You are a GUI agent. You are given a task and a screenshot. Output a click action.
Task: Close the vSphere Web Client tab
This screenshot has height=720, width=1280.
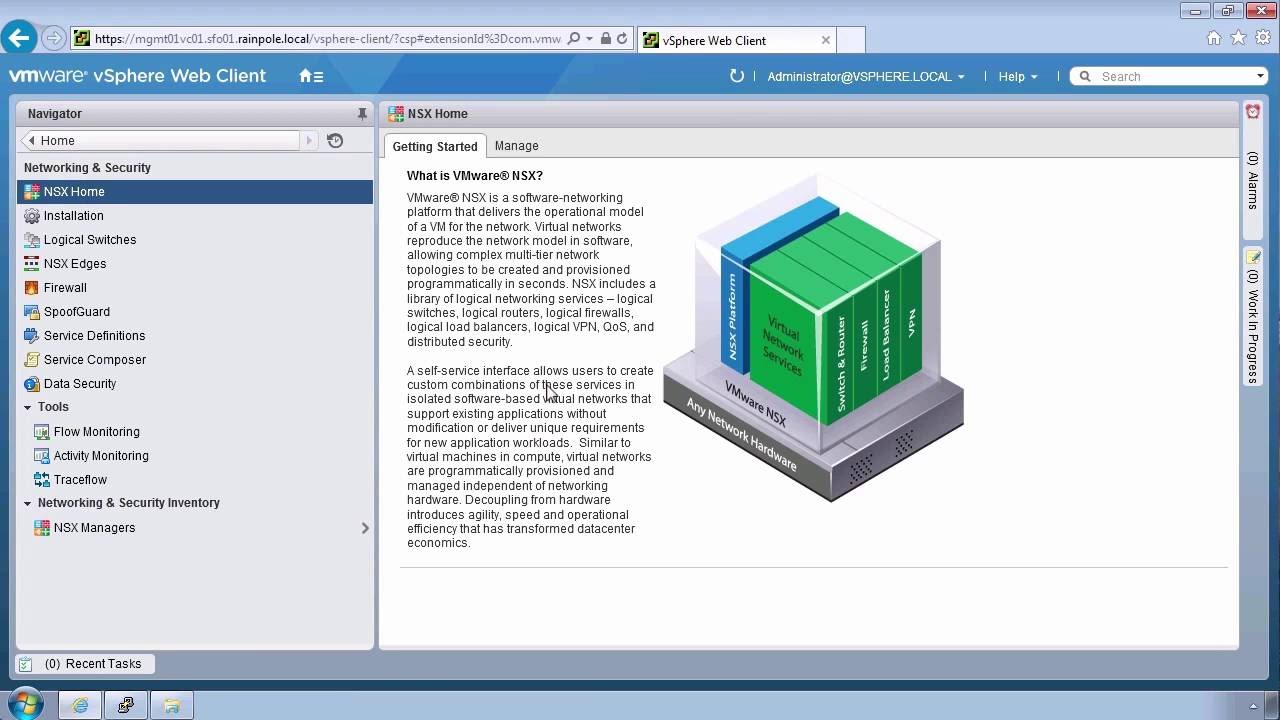pos(825,40)
